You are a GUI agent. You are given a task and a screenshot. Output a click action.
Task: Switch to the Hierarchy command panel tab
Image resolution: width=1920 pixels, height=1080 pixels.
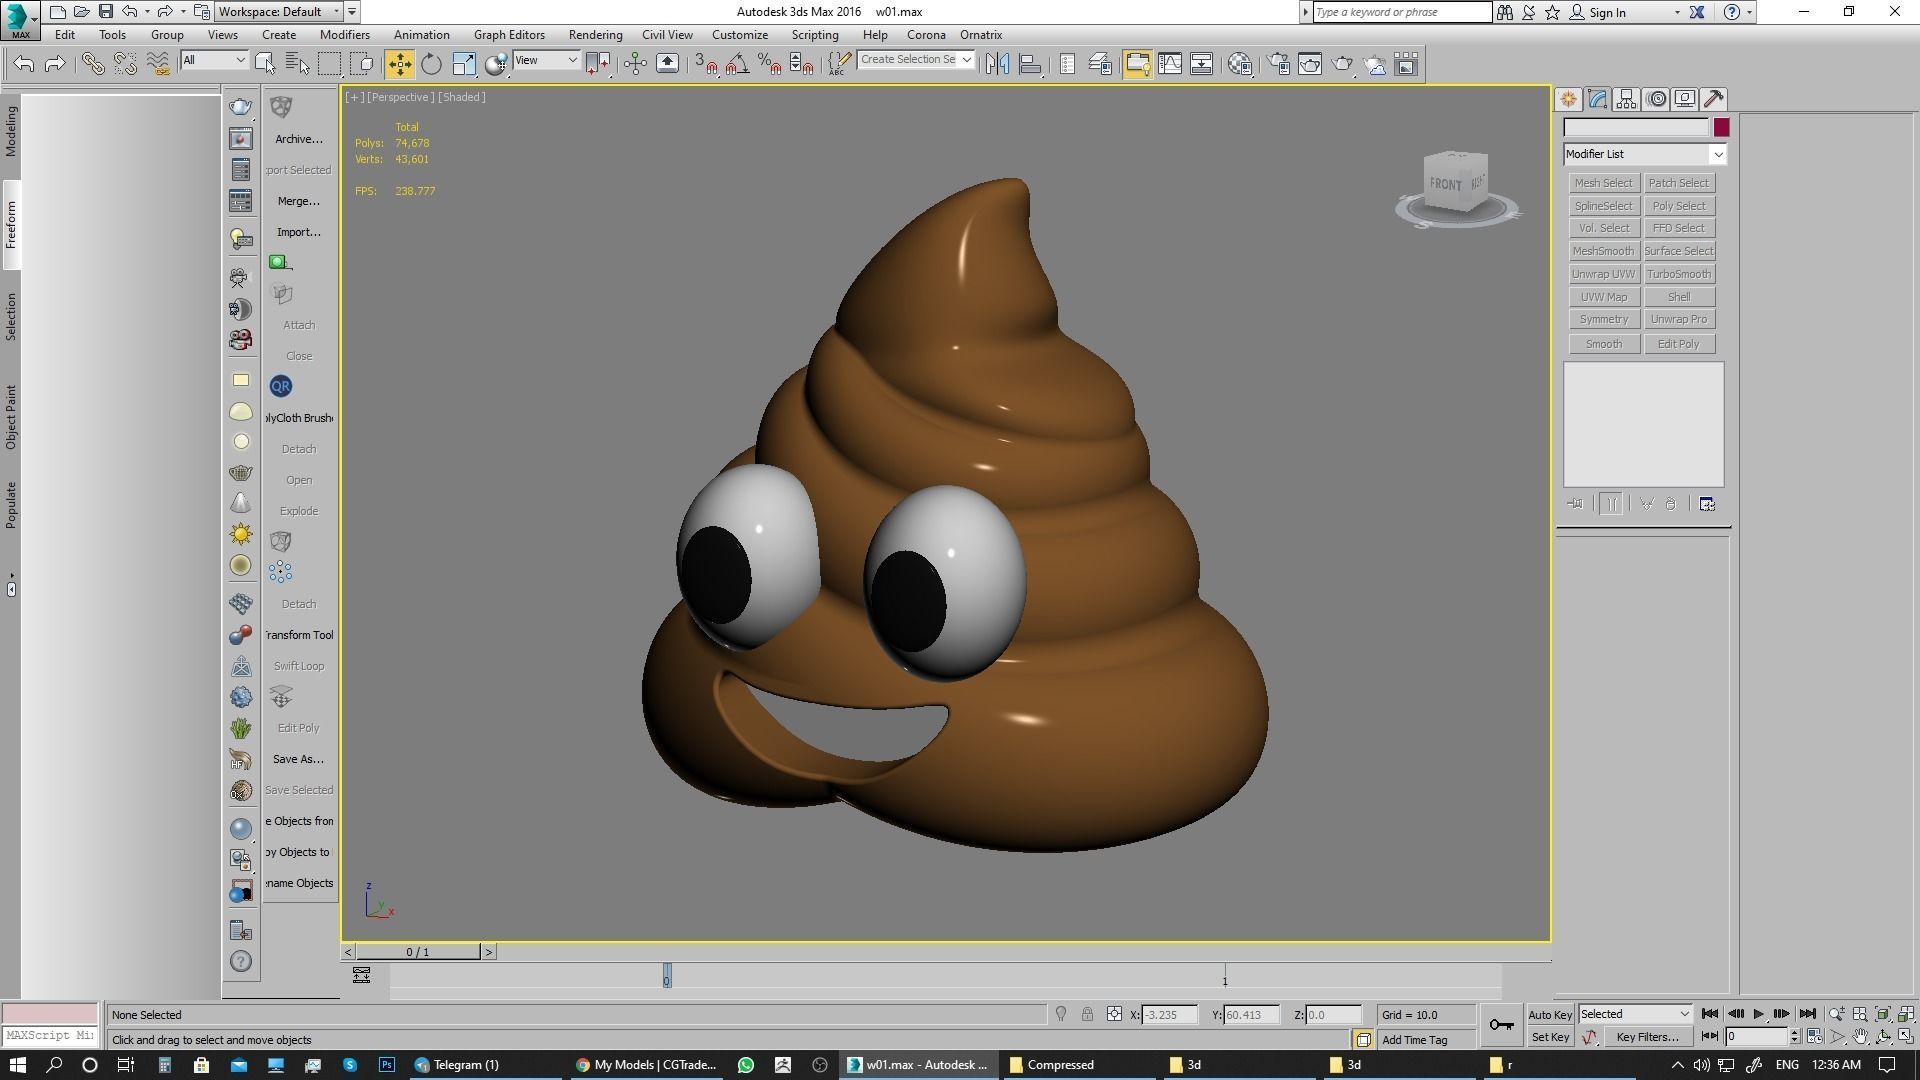(1626, 99)
